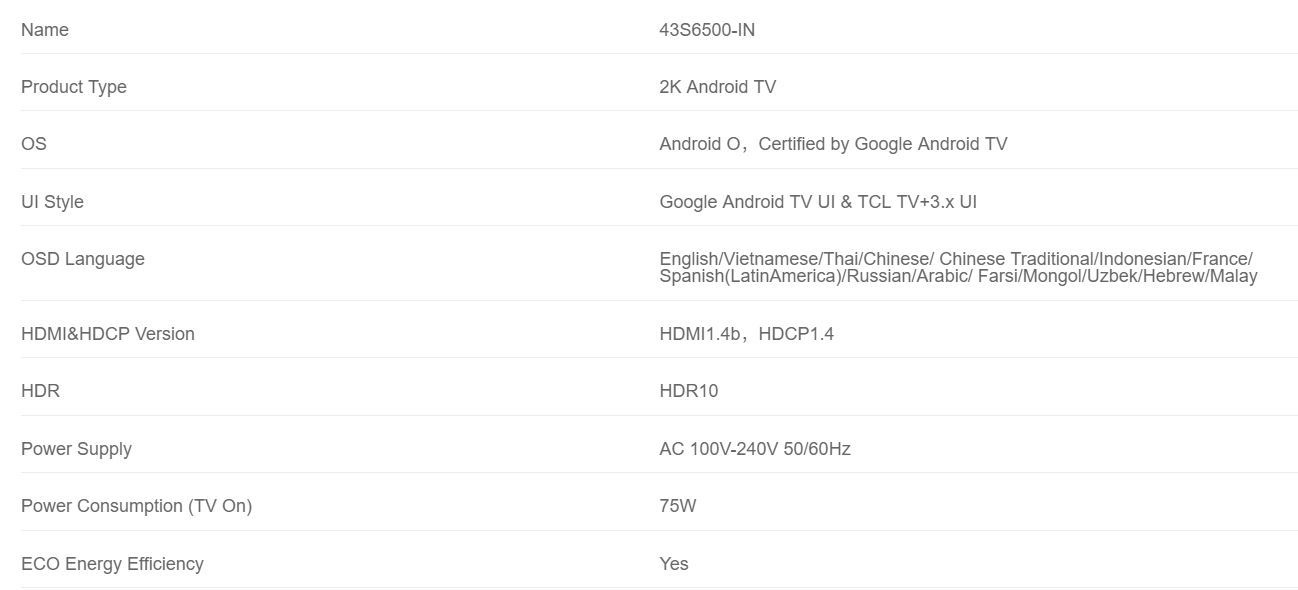
Task: Select the model number 43S6500-IN
Action: 707,30
